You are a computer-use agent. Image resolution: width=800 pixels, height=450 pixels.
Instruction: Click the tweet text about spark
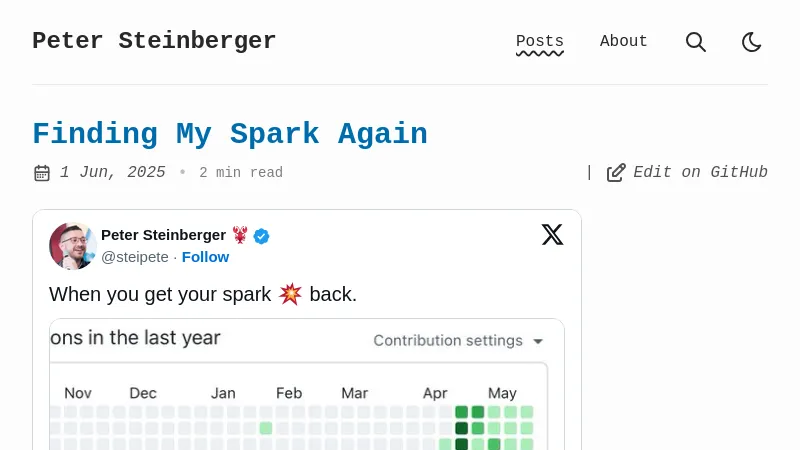pos(160,294)
